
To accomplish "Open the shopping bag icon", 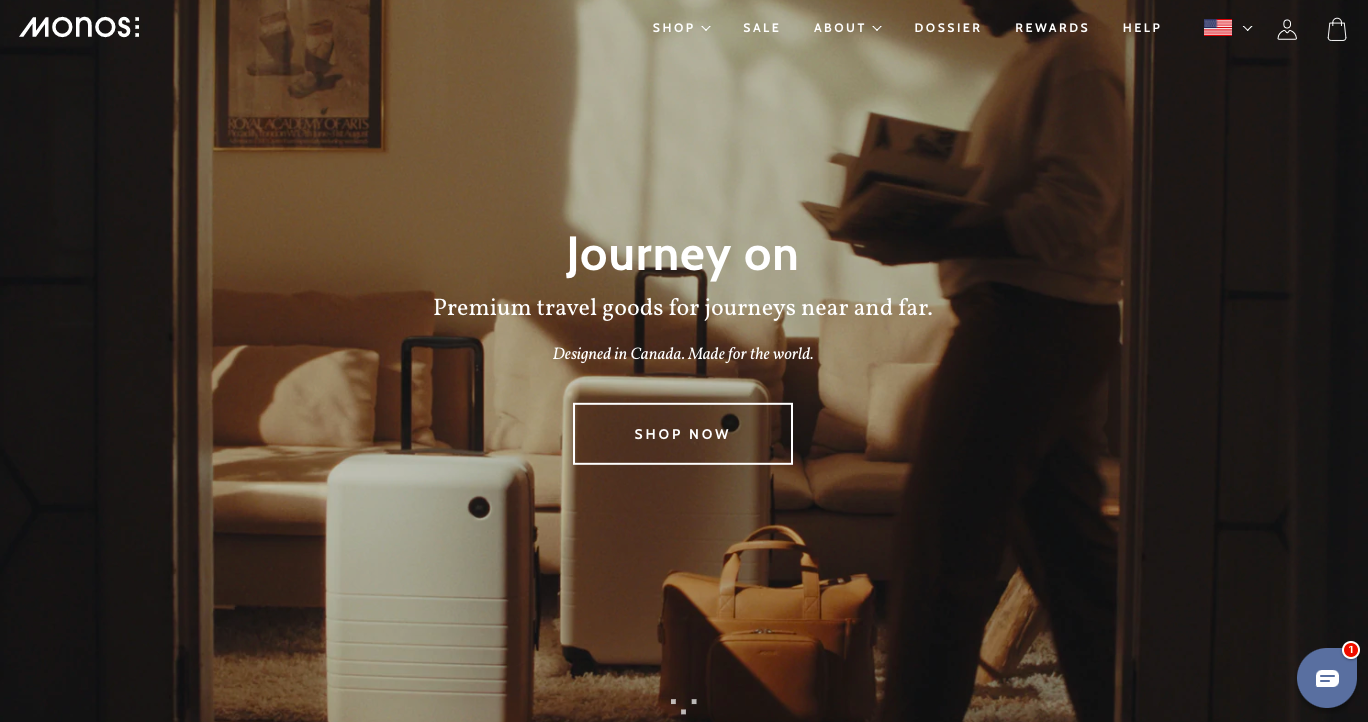I will pos(1337,29).
